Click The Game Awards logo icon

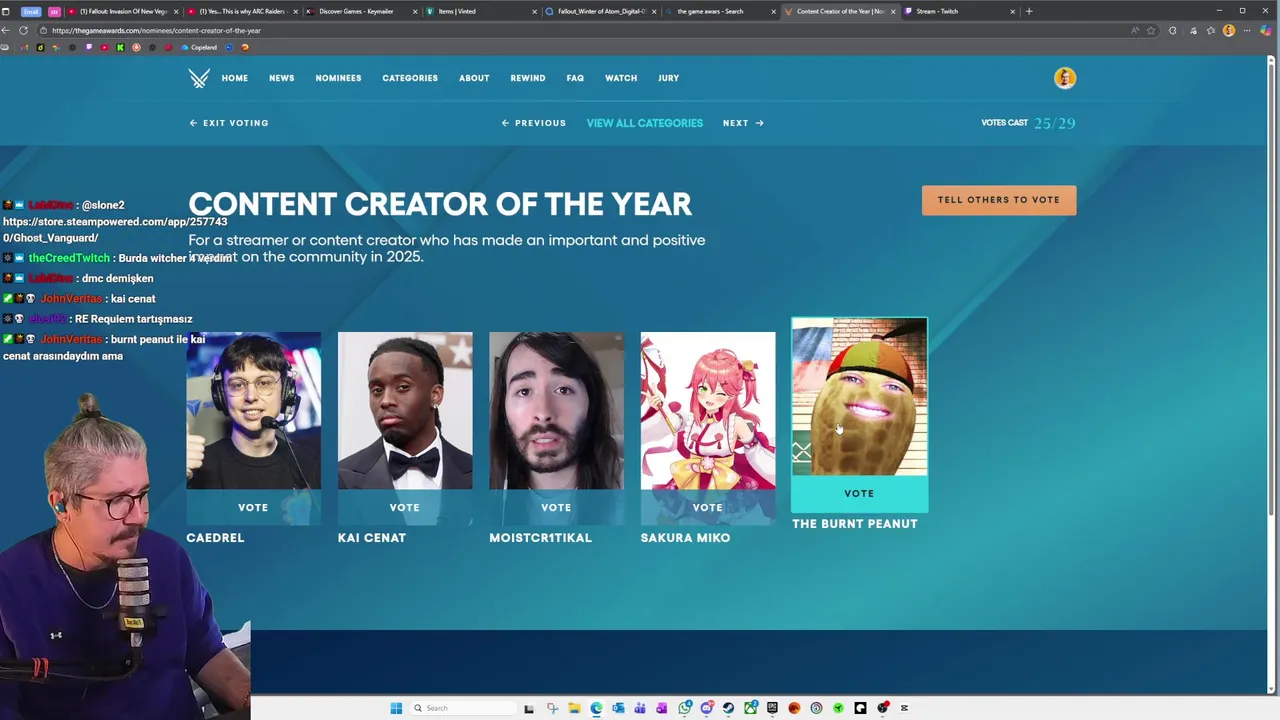click(x=199, y=78)
